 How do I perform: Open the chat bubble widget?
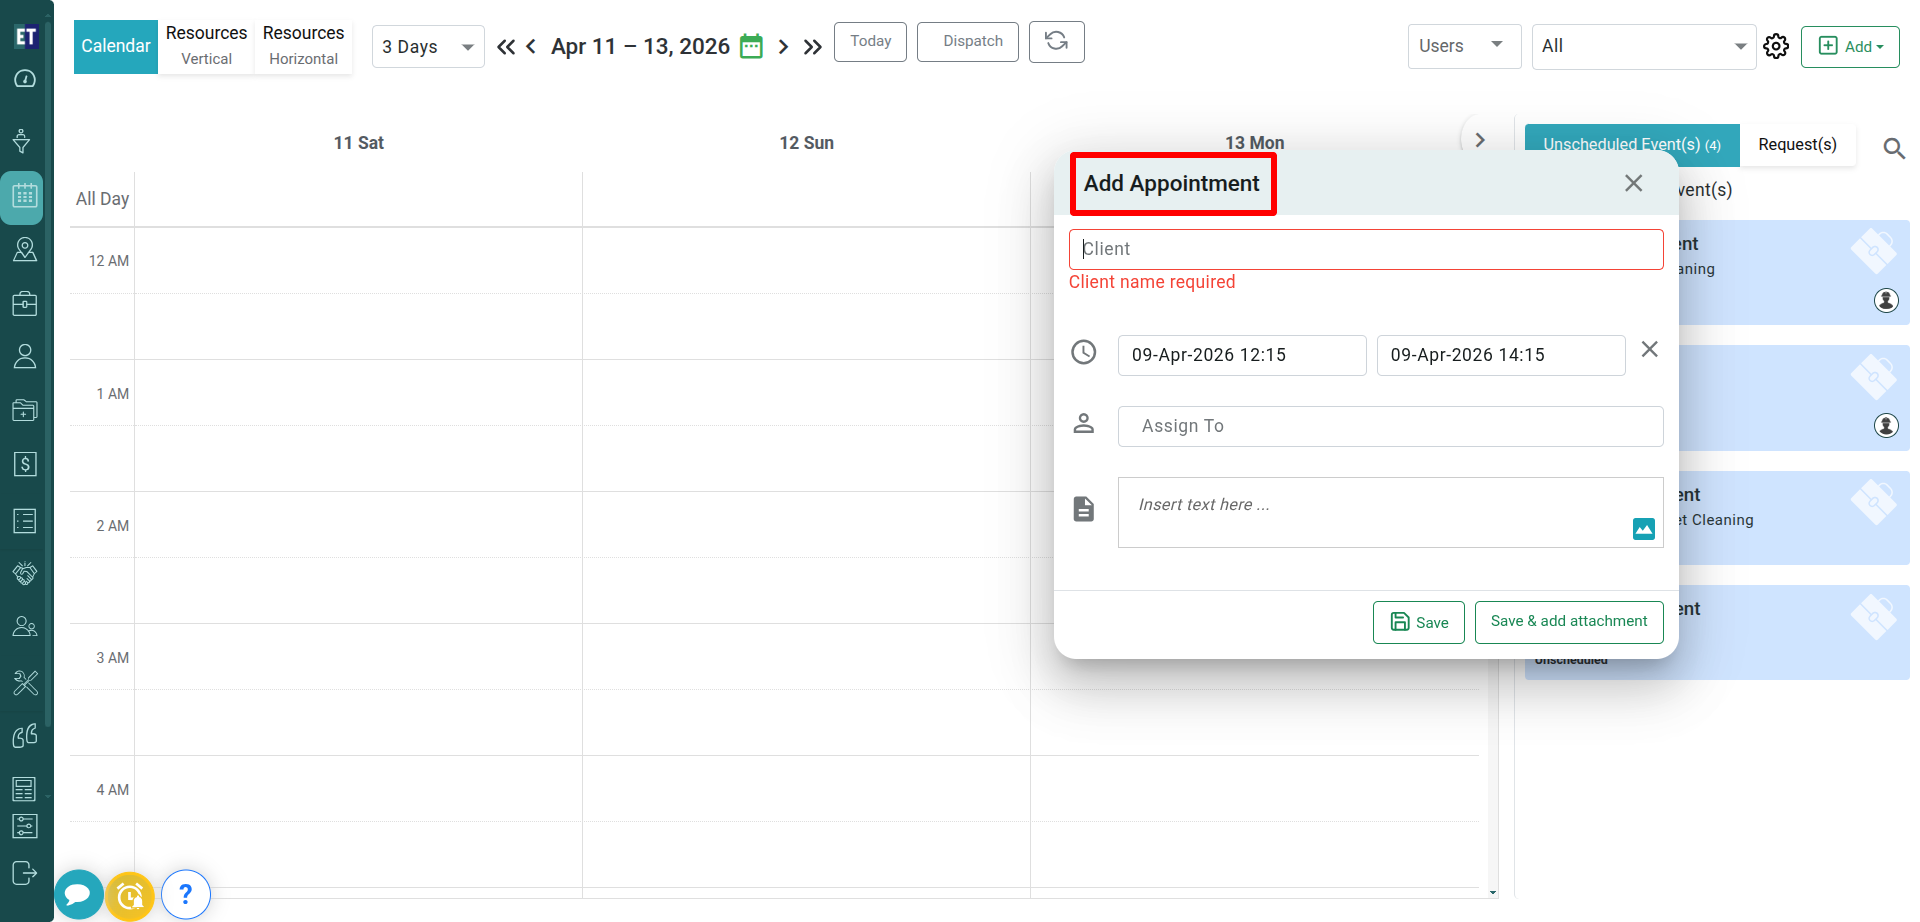click(78, 894)
